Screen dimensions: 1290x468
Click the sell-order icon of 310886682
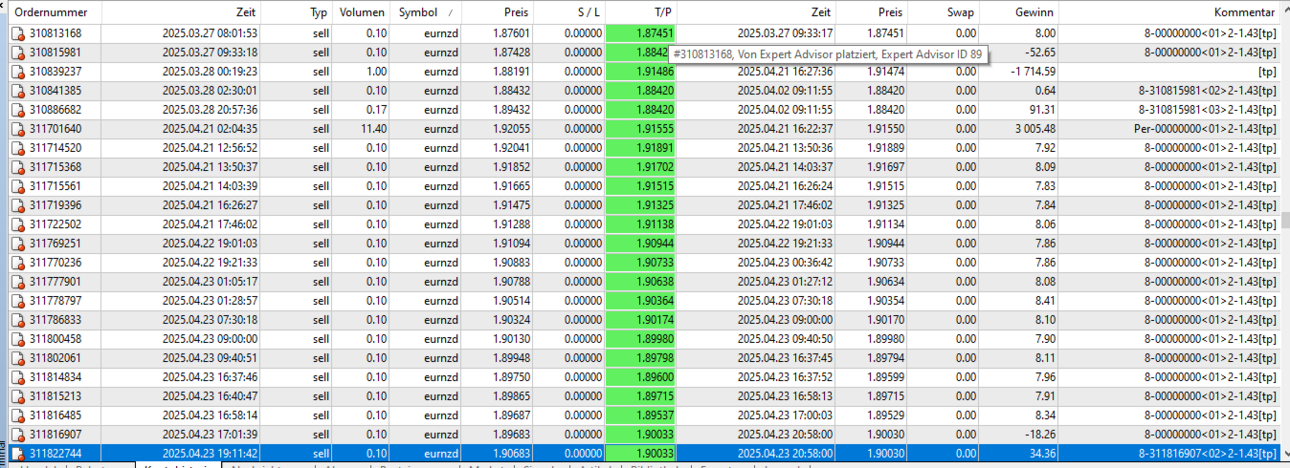(18, 110)
